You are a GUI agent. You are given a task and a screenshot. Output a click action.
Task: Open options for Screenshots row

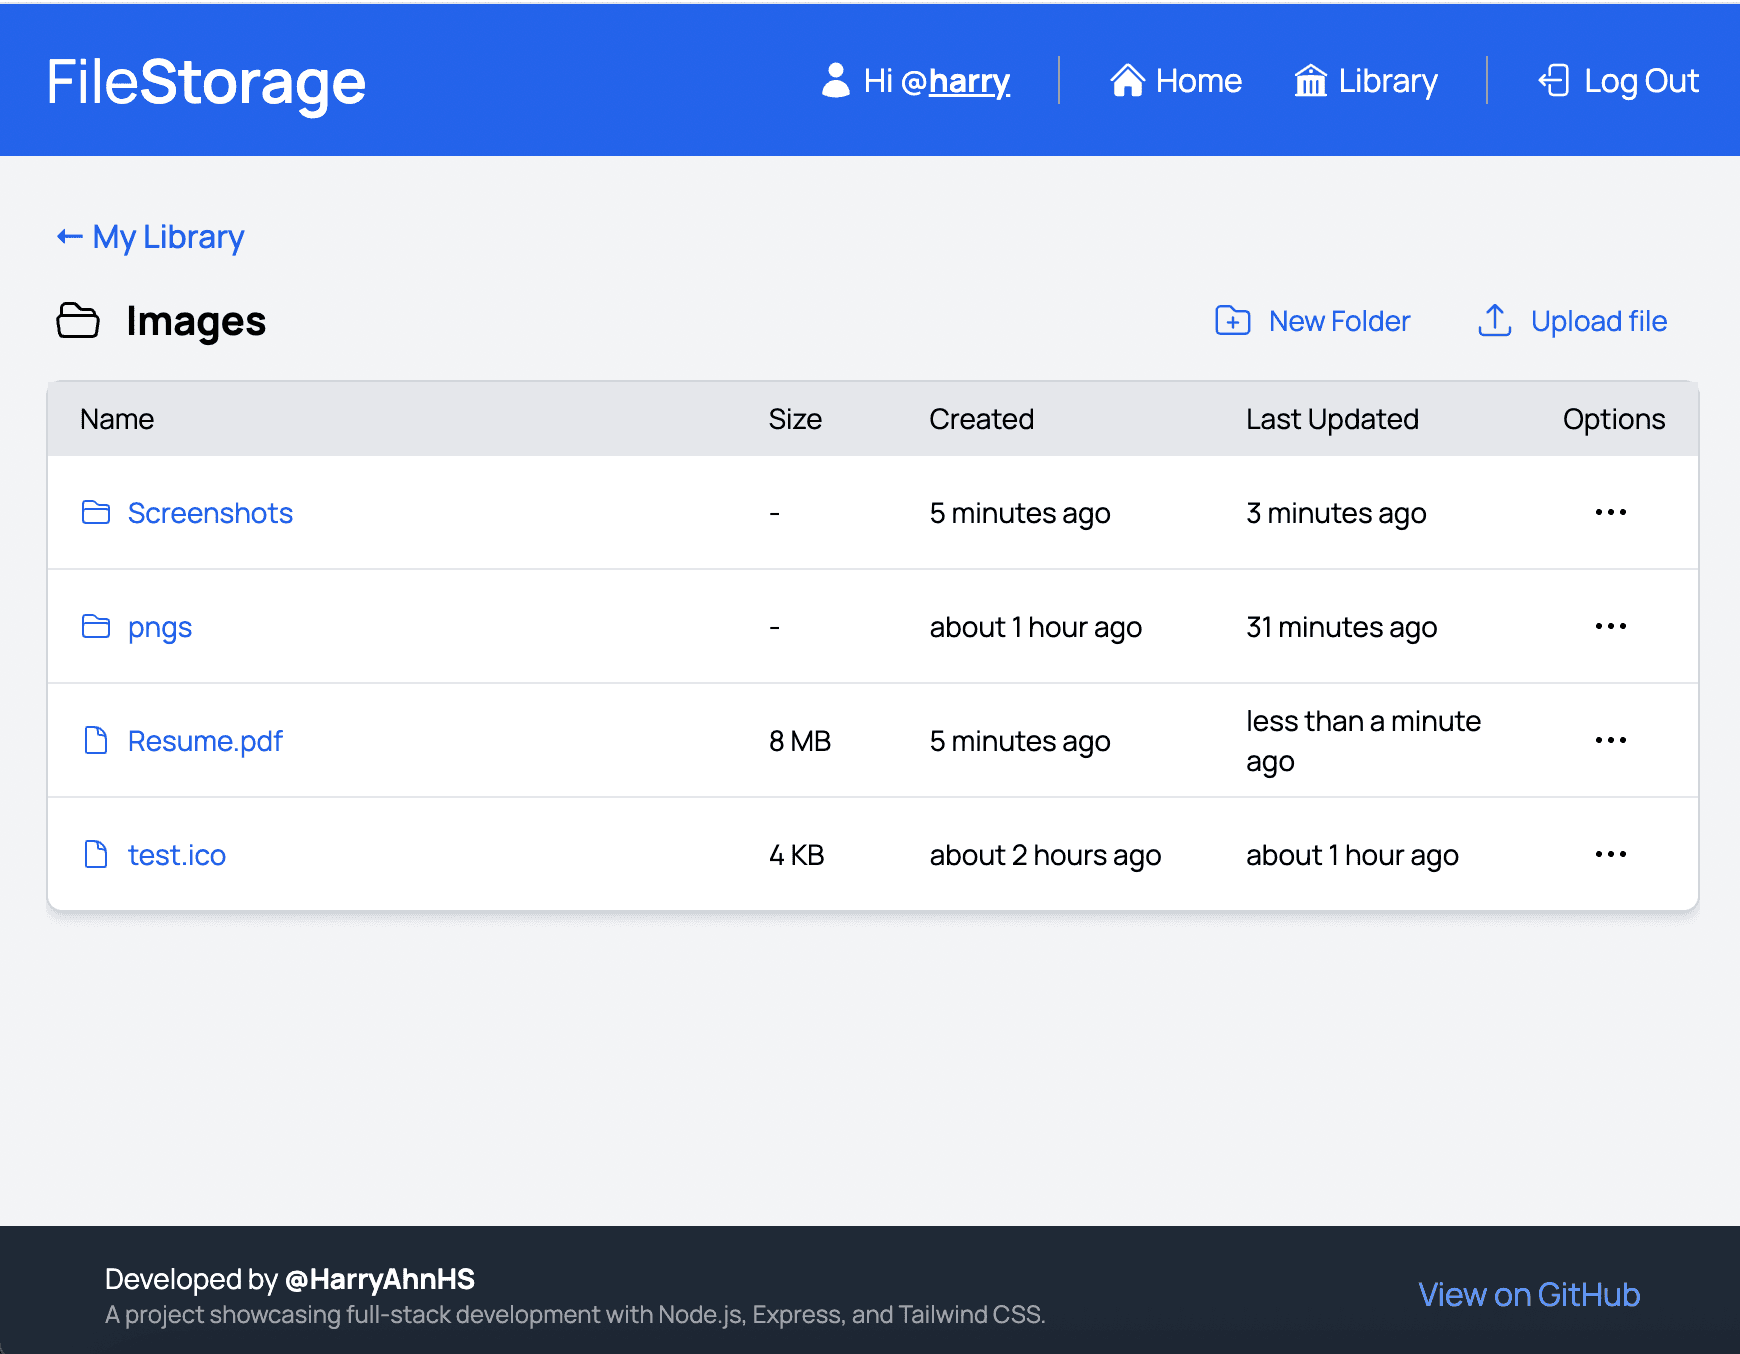click(x=1611, y=513)
